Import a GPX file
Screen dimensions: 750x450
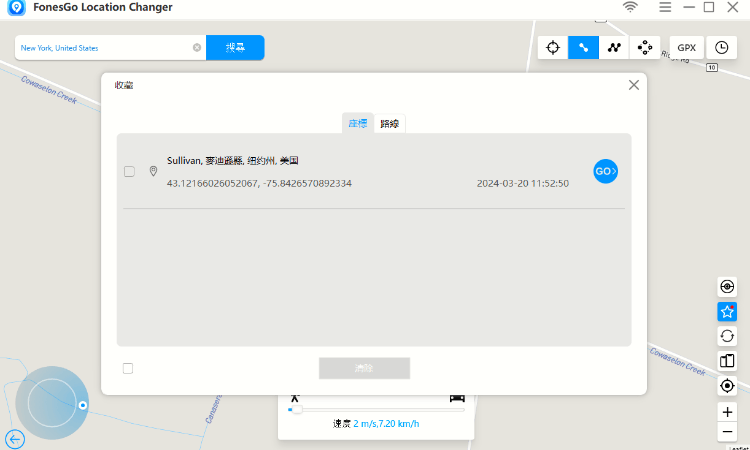(686, 47)
